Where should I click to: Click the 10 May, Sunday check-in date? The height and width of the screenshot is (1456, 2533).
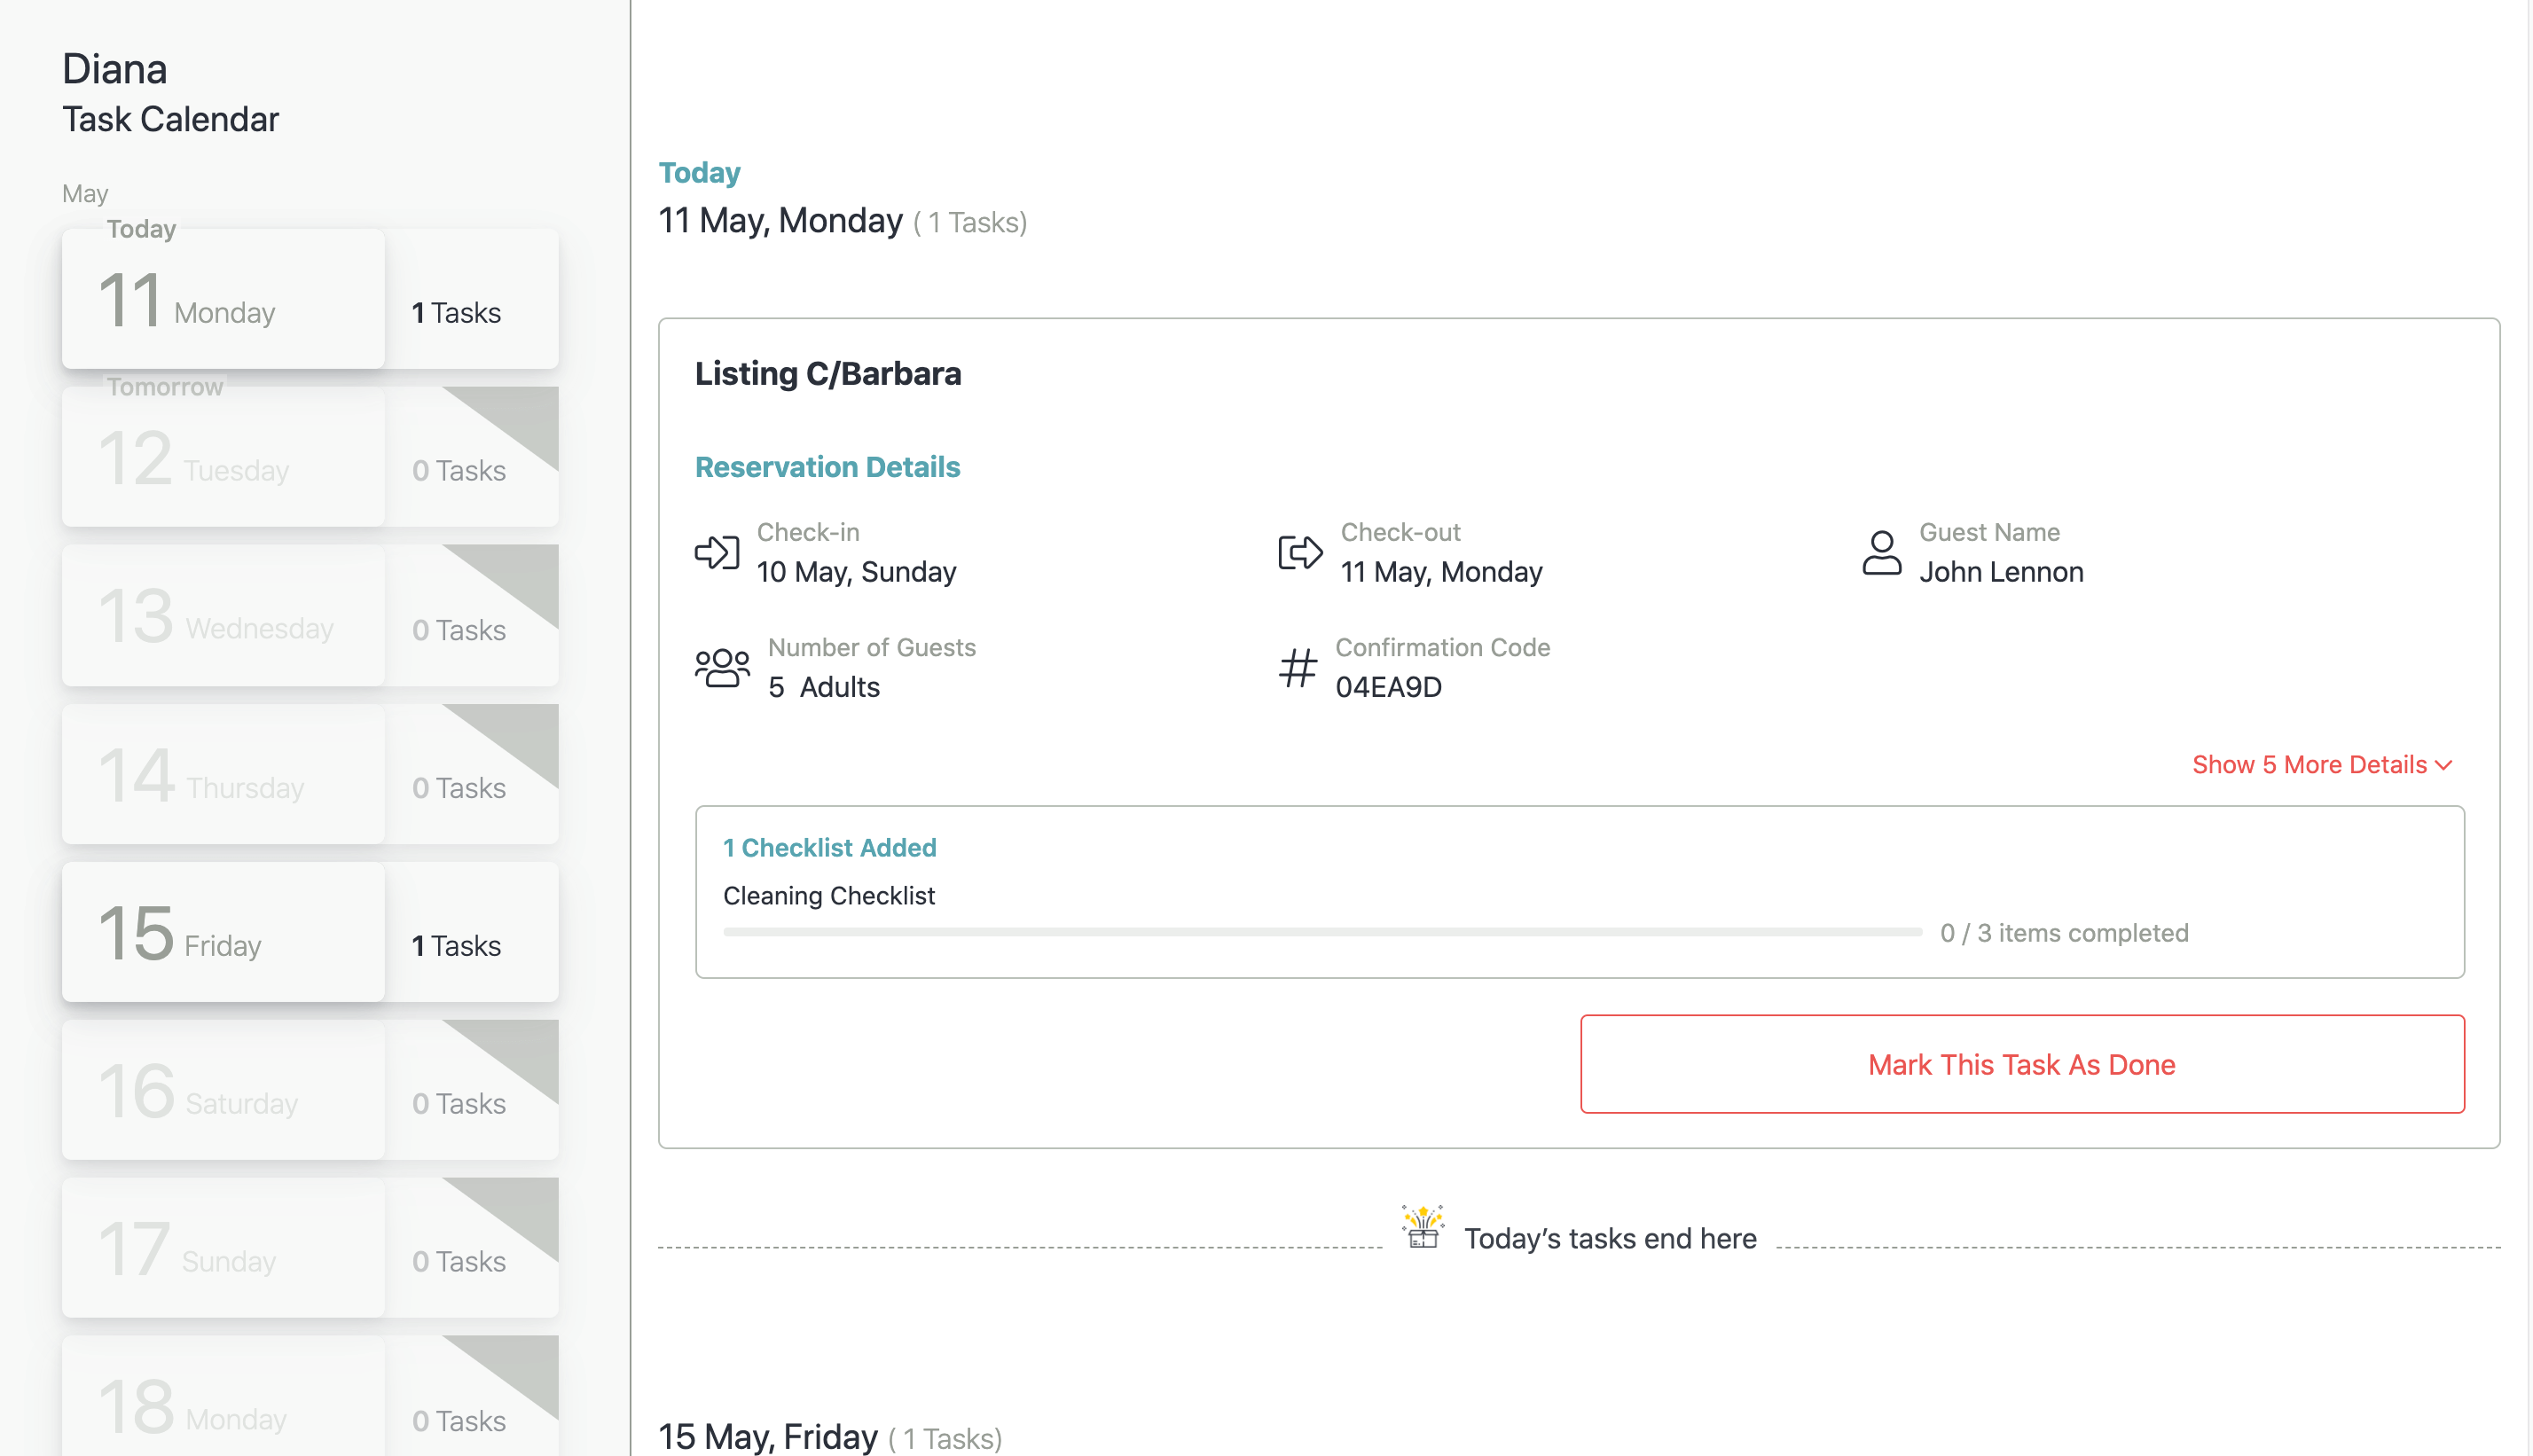click(856, 572)
